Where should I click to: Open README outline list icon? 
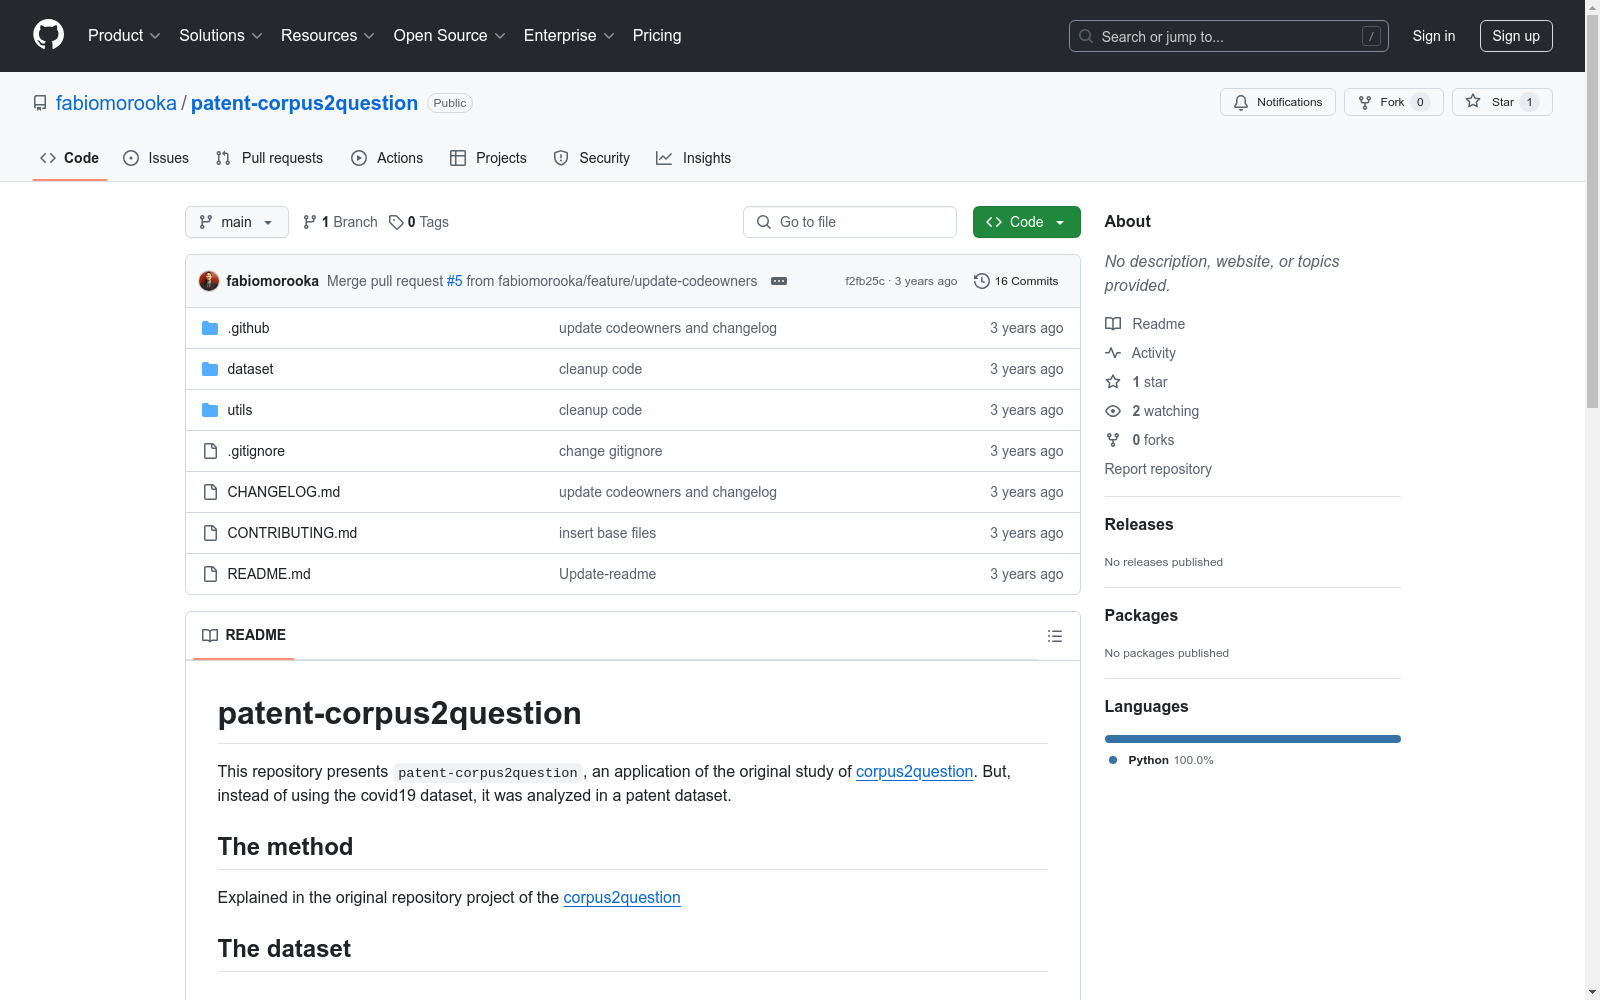[1054, 636]
